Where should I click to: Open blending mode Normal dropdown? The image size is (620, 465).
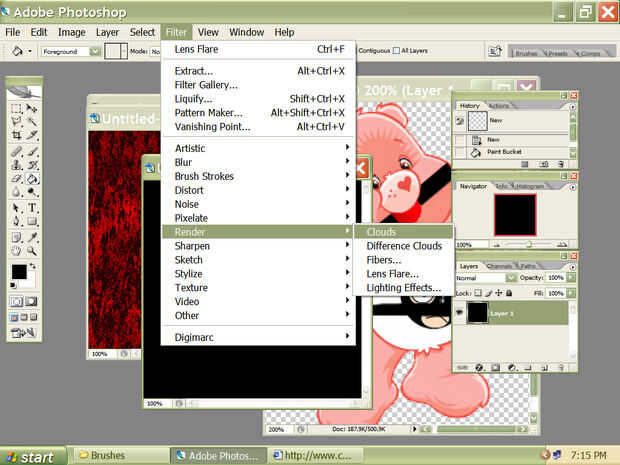pos(511,278)
